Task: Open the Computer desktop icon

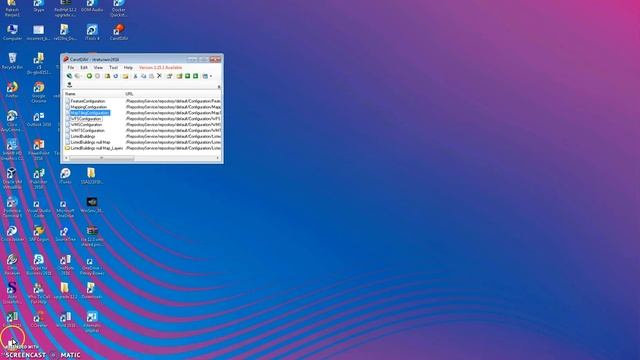Action: [12, 33]
